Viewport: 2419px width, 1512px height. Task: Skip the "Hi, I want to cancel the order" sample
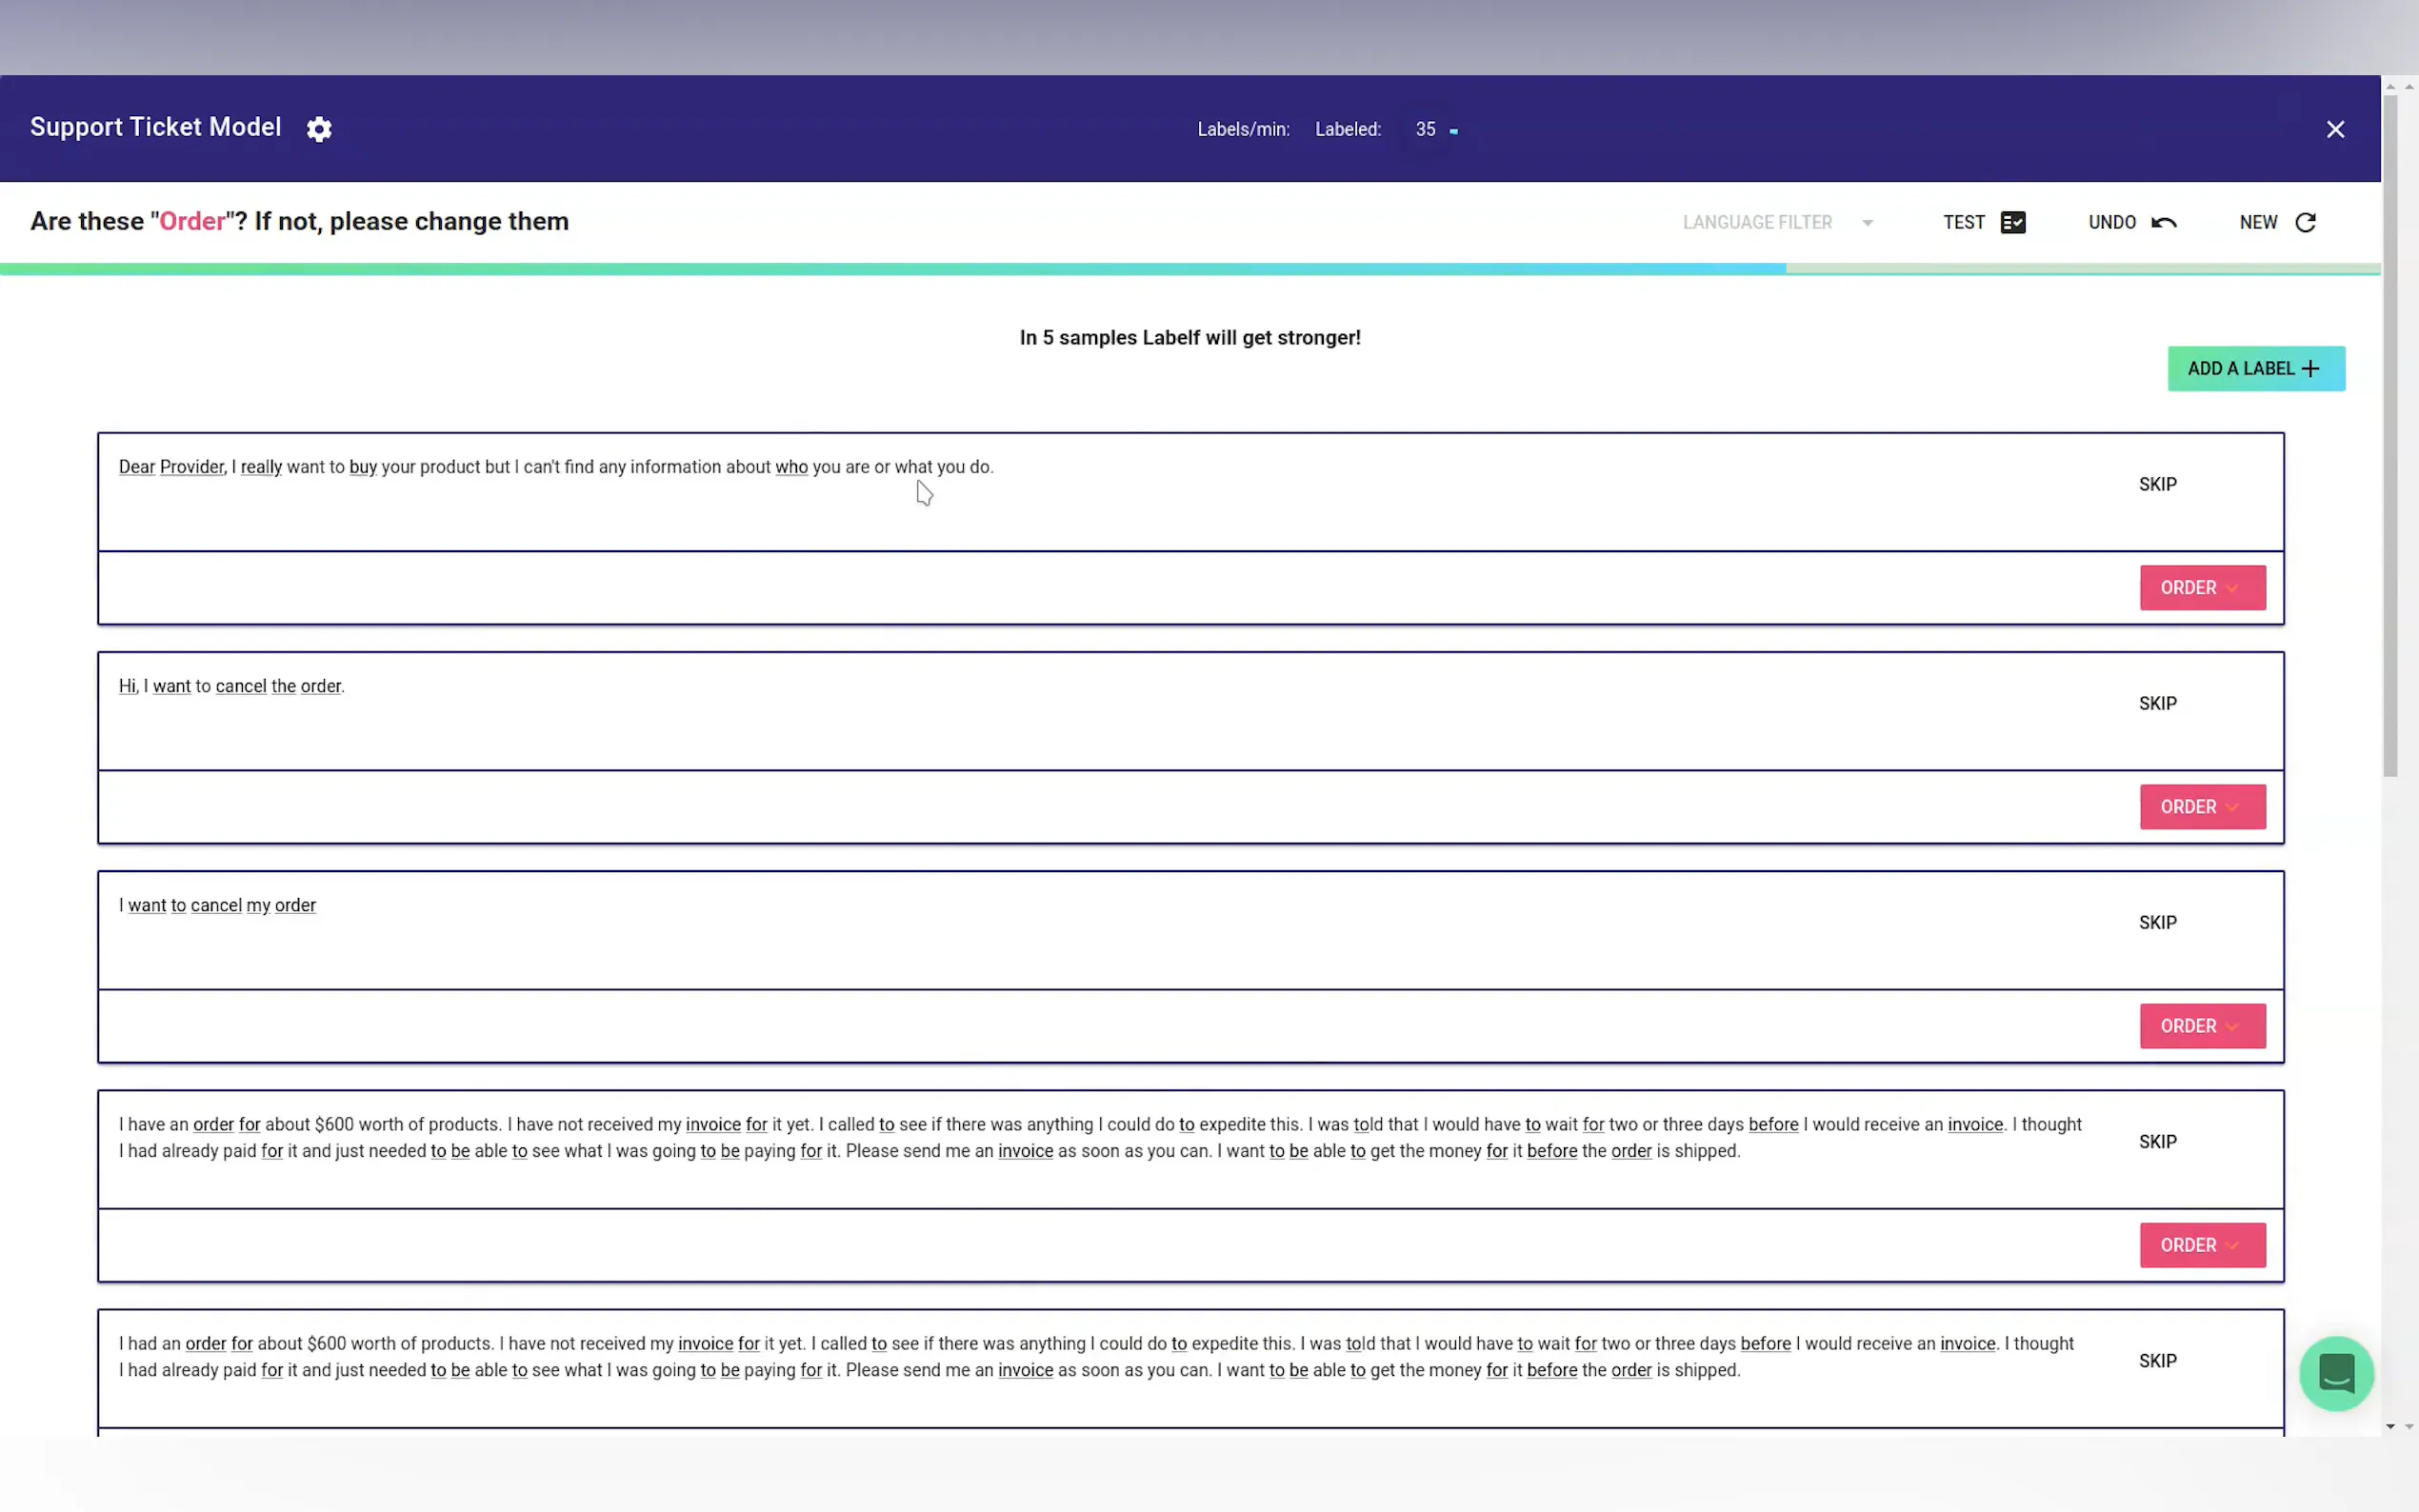click(2157, 703)
